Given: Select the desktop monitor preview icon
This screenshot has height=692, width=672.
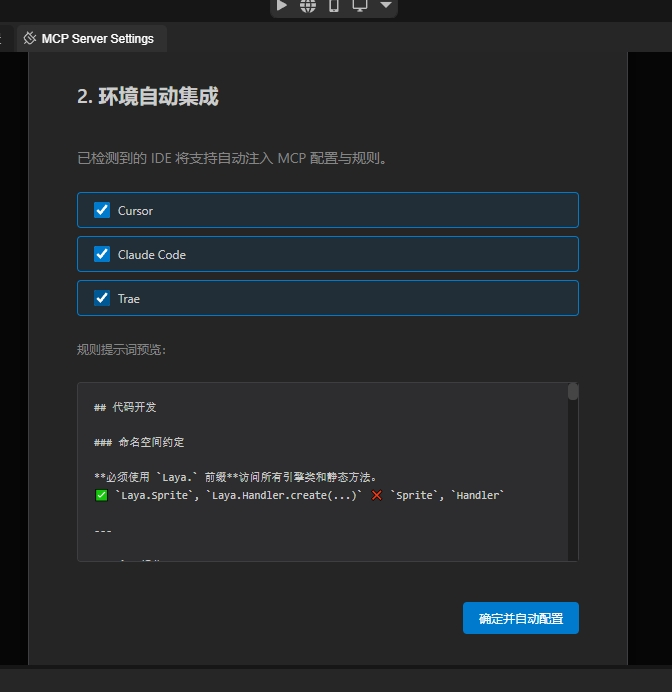Looking at the screenshot, I should (x=360, y=6).
